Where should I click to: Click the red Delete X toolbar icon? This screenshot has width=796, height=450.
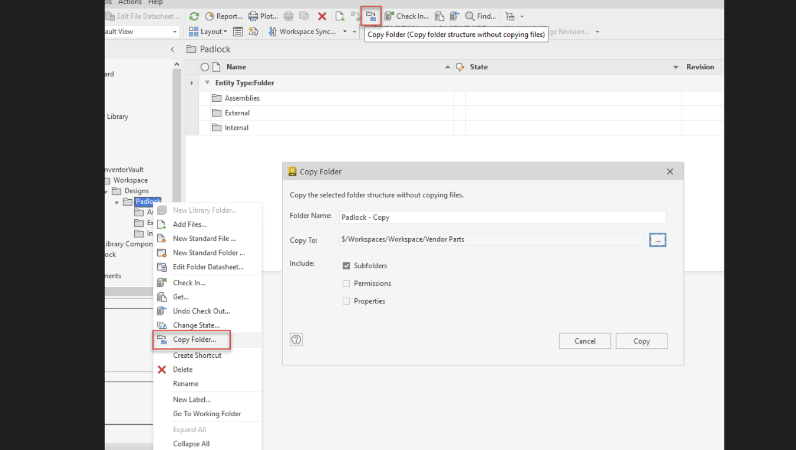(x=322, y=16)
